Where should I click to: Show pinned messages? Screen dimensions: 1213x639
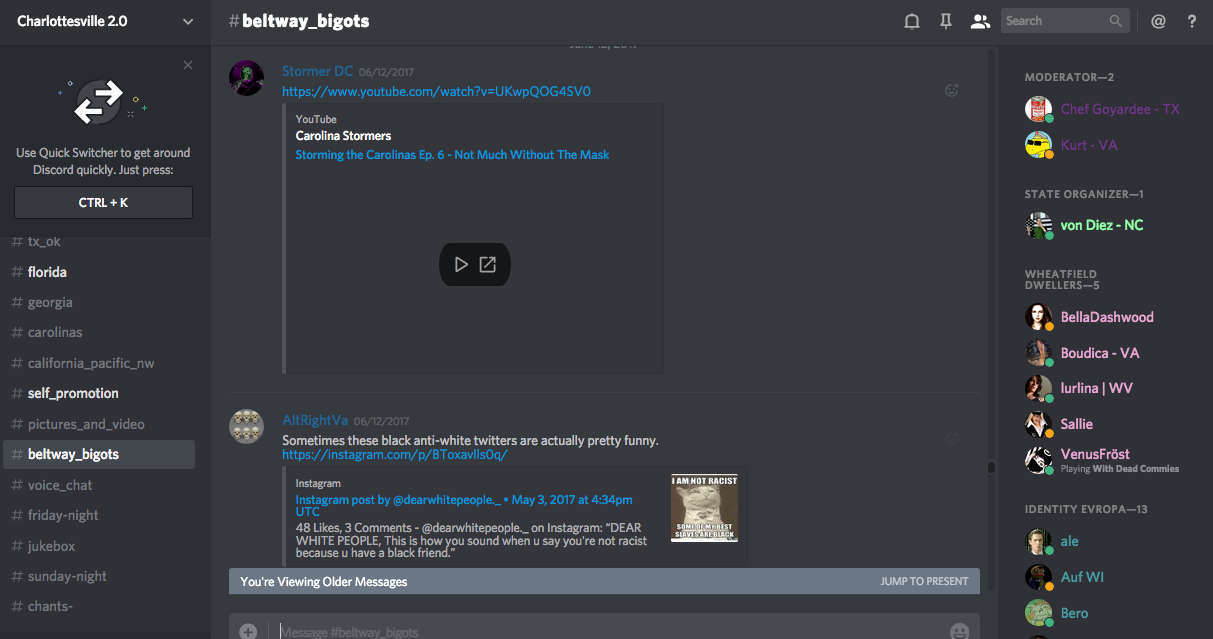pos(945,21)
